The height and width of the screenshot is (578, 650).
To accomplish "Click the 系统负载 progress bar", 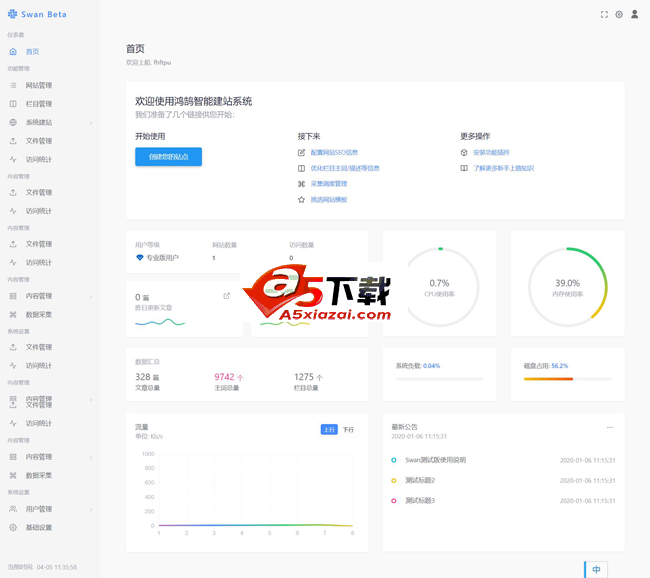I will [x=439, y=379].
